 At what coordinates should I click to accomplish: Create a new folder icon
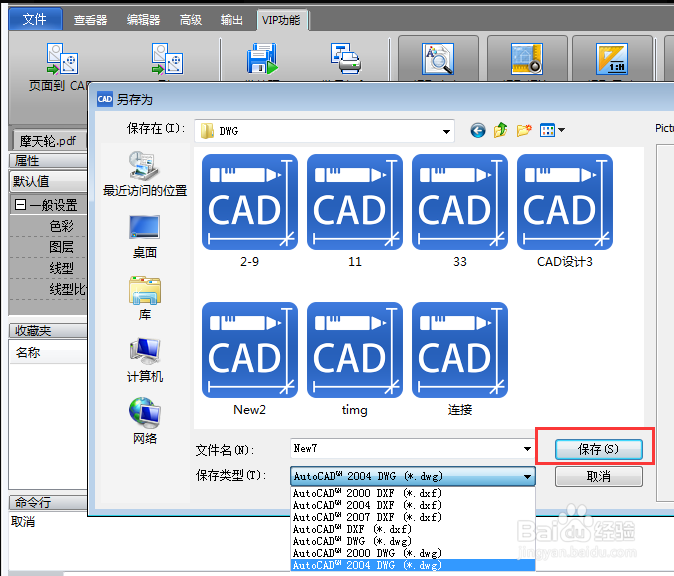pos(524,130)
